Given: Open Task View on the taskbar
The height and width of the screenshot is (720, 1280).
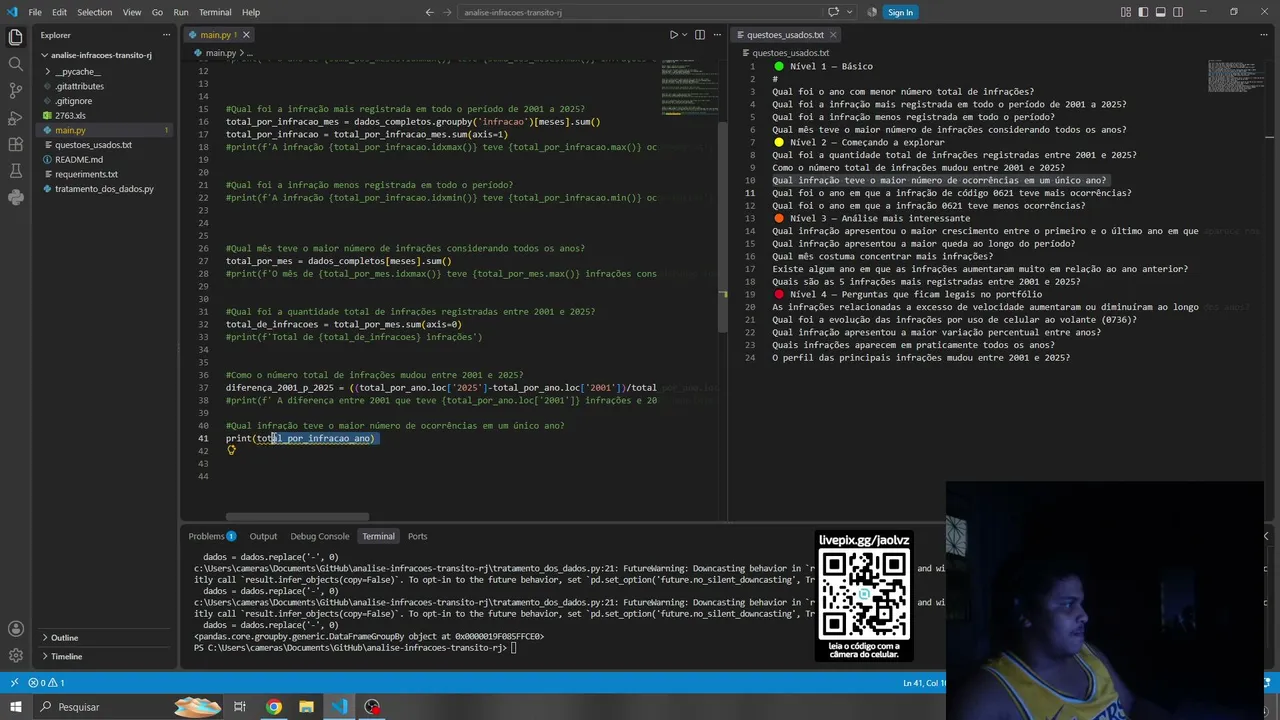Looking at the screenshot, I should pyautogui.click(x=240, y=707).
